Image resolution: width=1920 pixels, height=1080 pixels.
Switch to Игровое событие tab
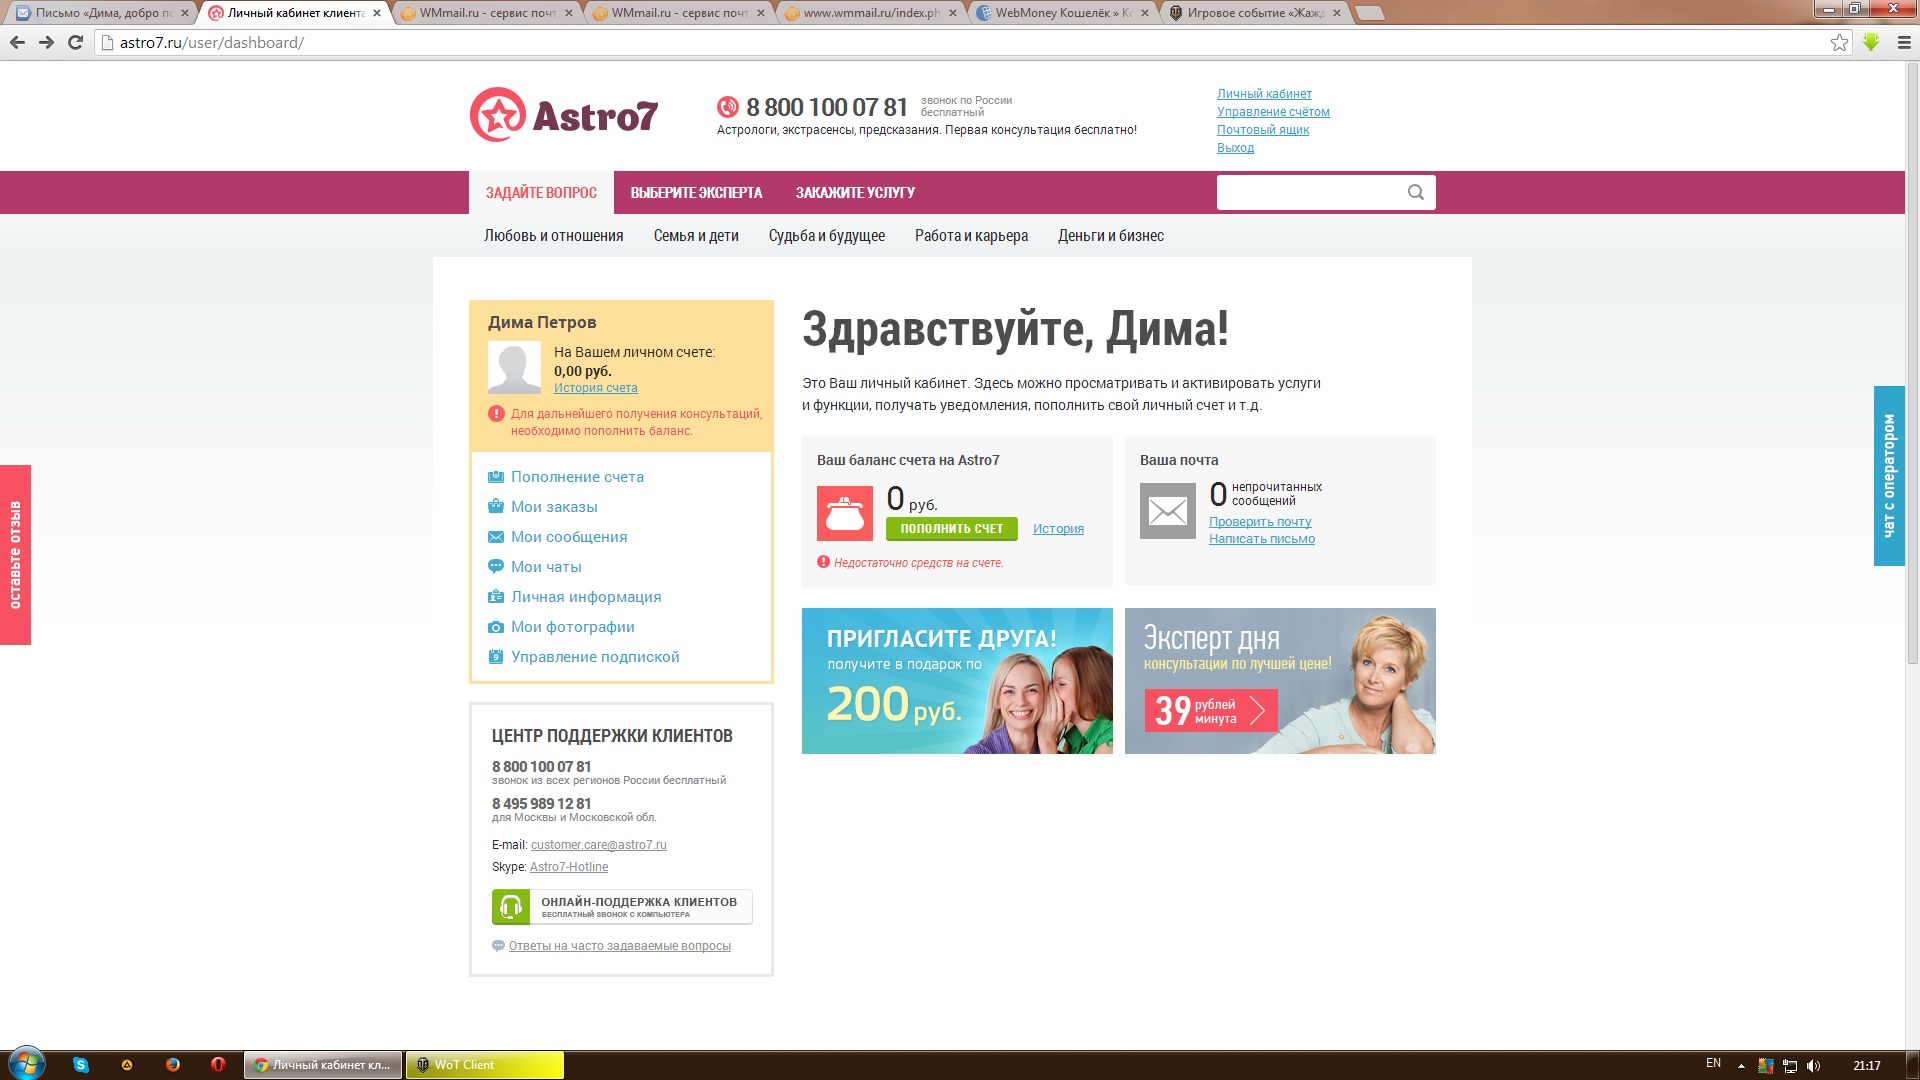coord(1254,13)
